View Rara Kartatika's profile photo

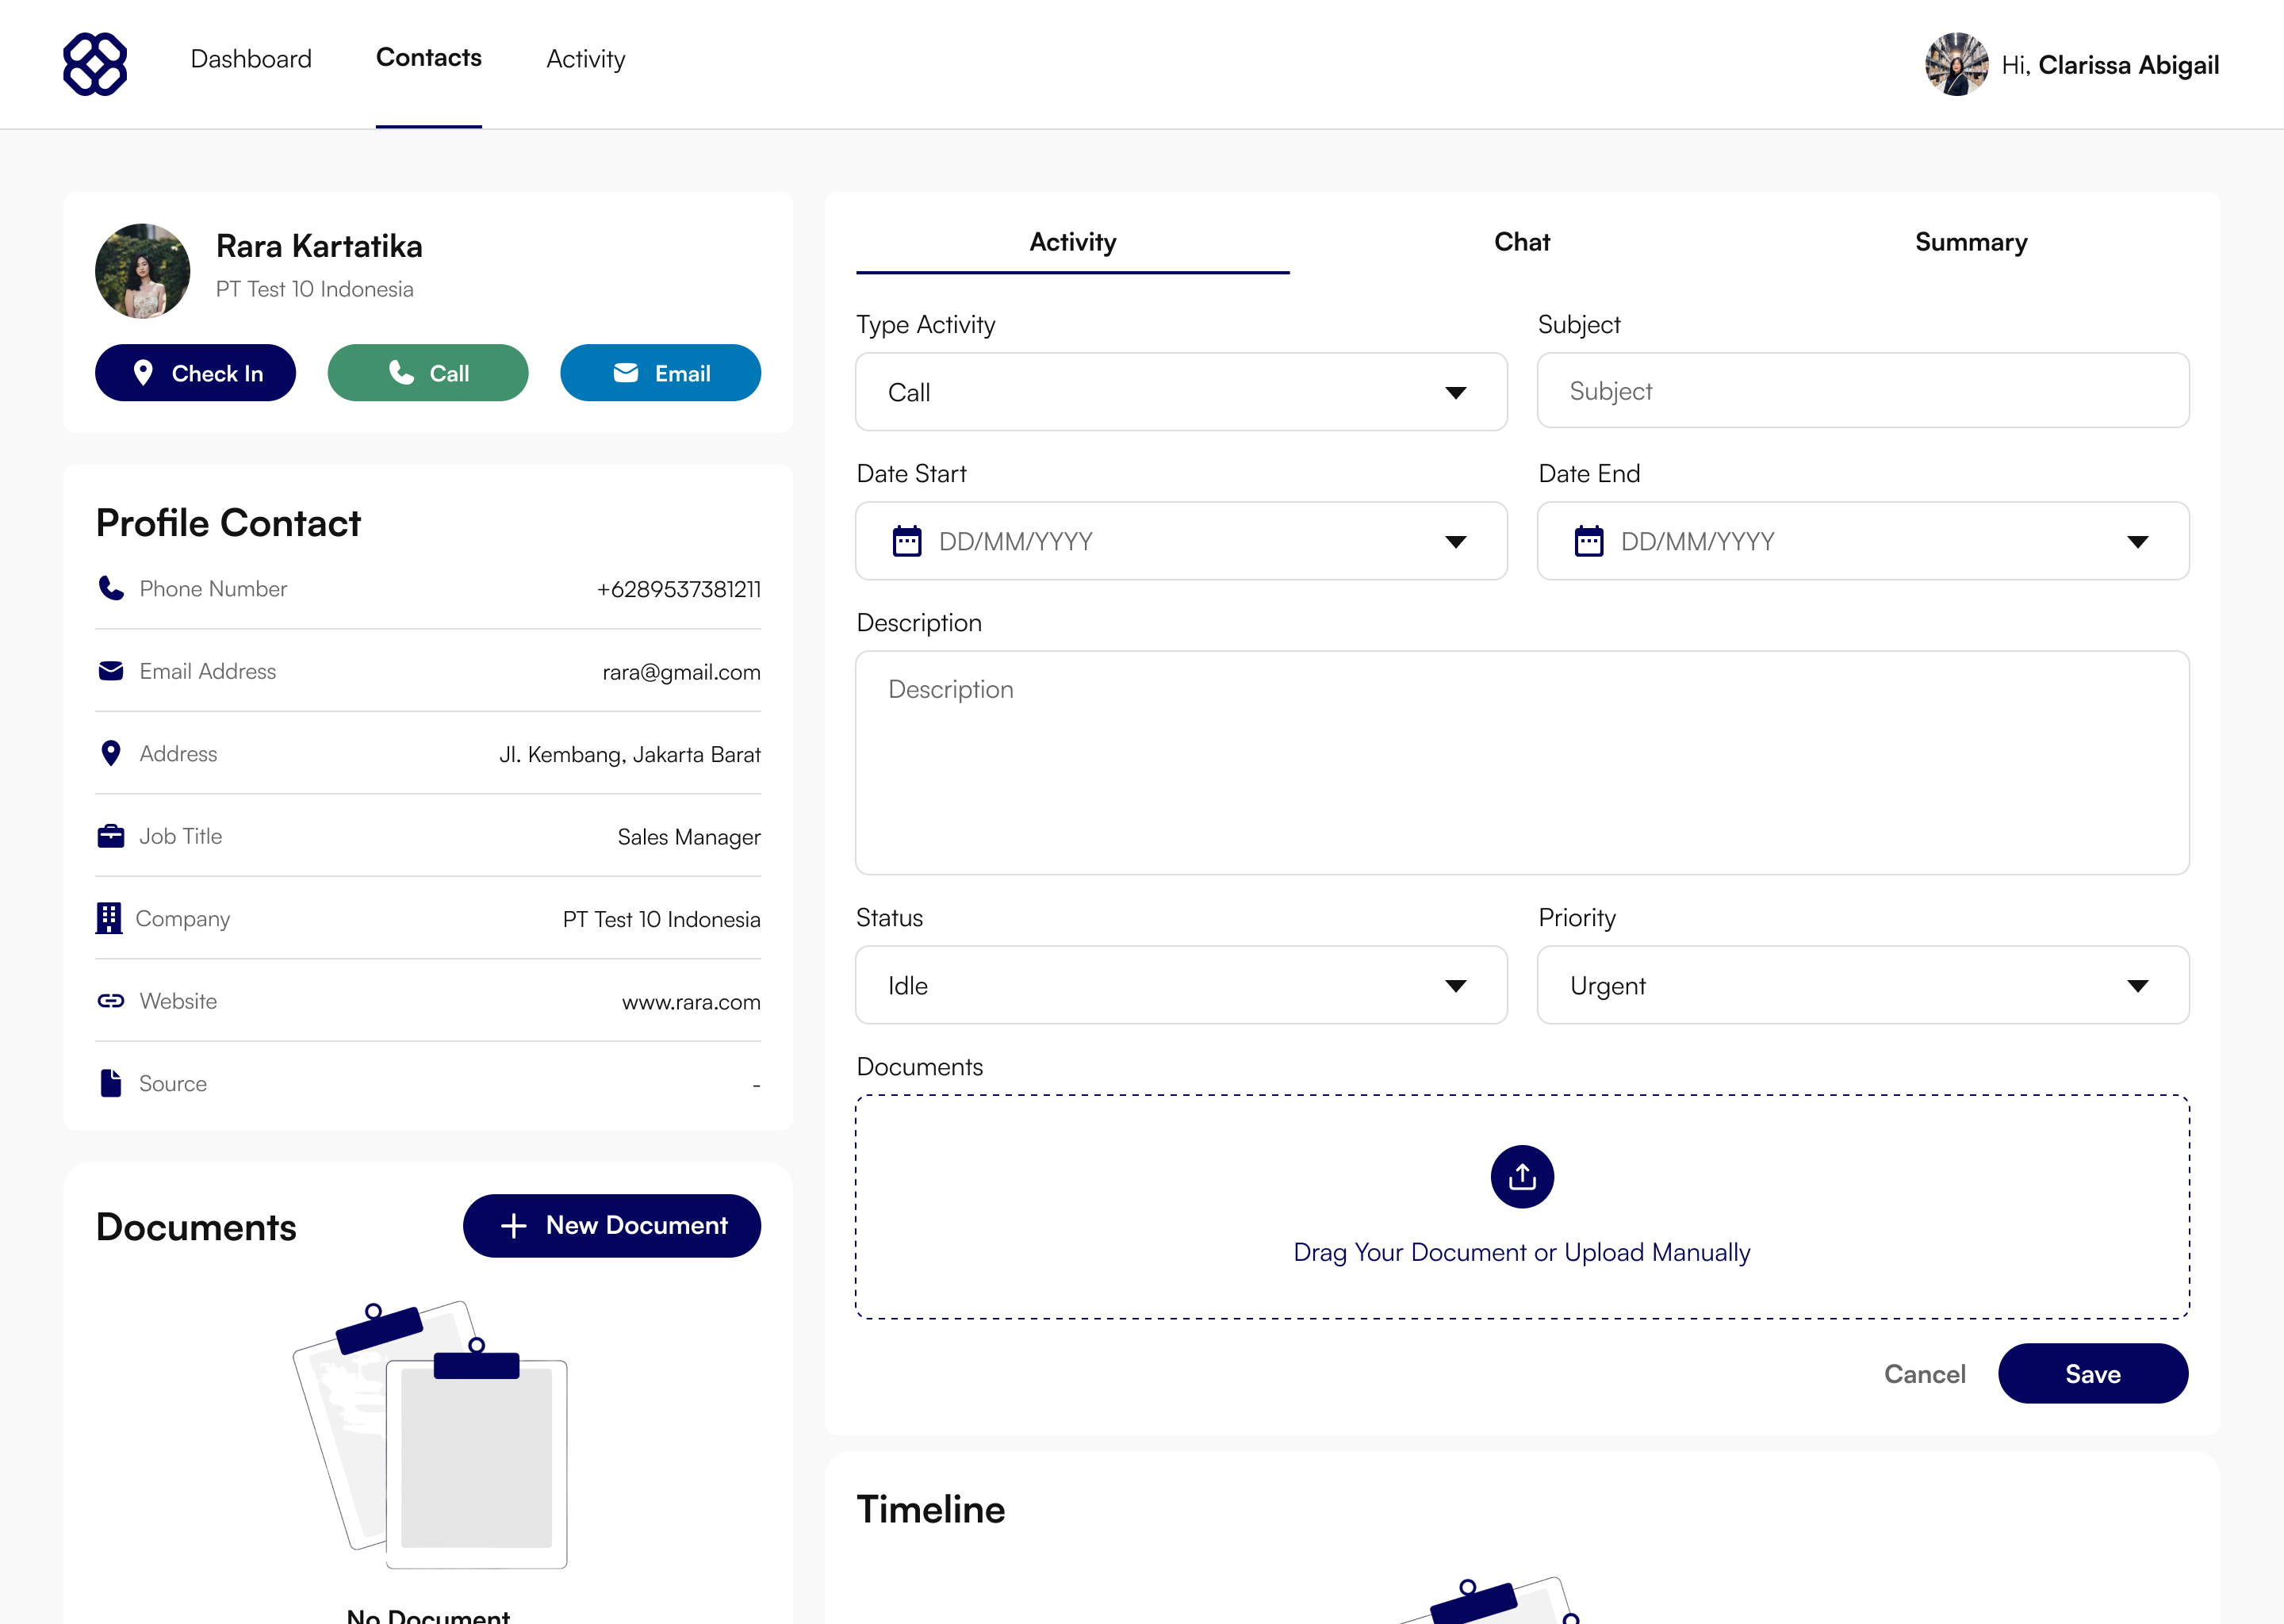tap(143, 271)
